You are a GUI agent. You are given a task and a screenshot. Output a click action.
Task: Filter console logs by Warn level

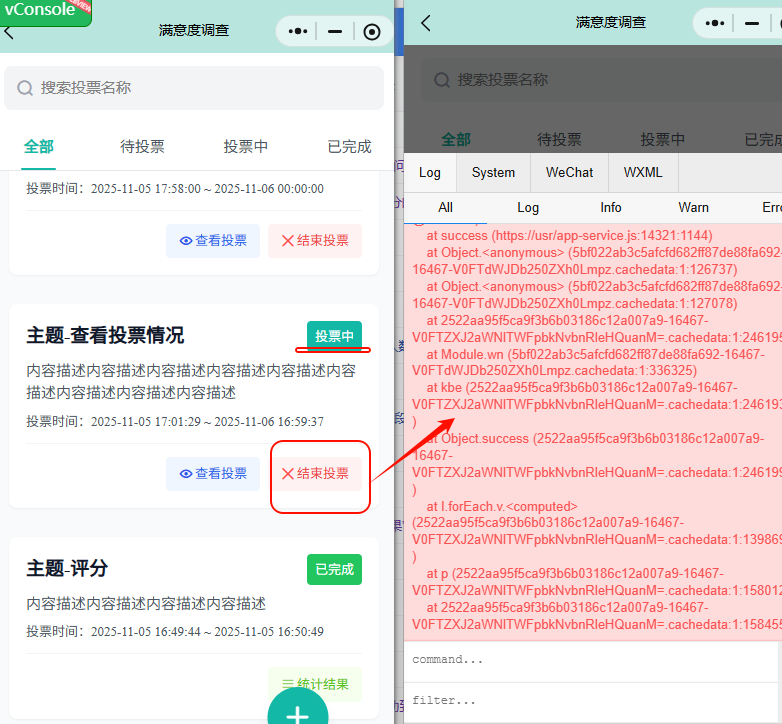pyautogui.click(x=693, y=207)
